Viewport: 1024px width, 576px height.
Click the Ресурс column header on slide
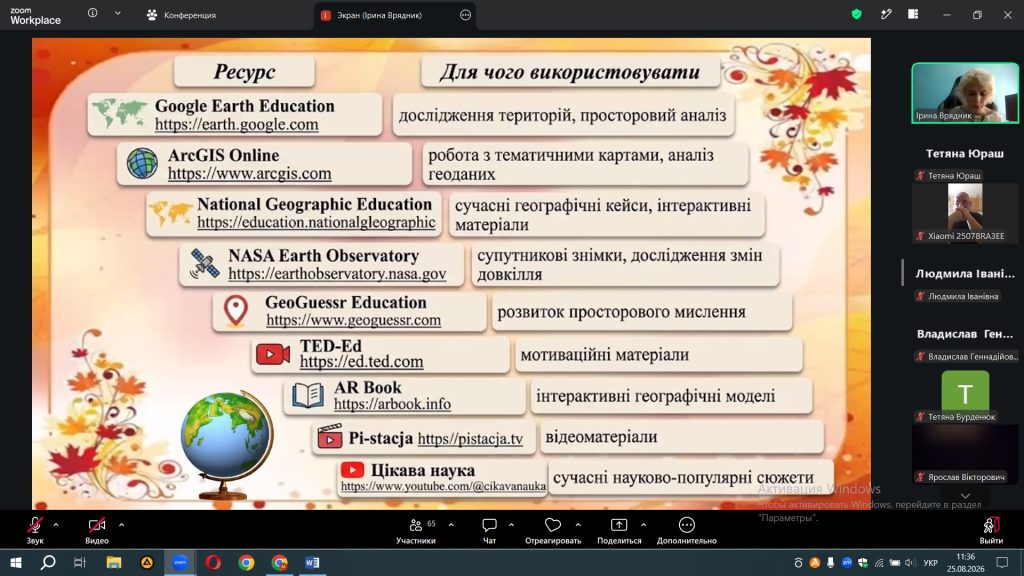[244, 72]
